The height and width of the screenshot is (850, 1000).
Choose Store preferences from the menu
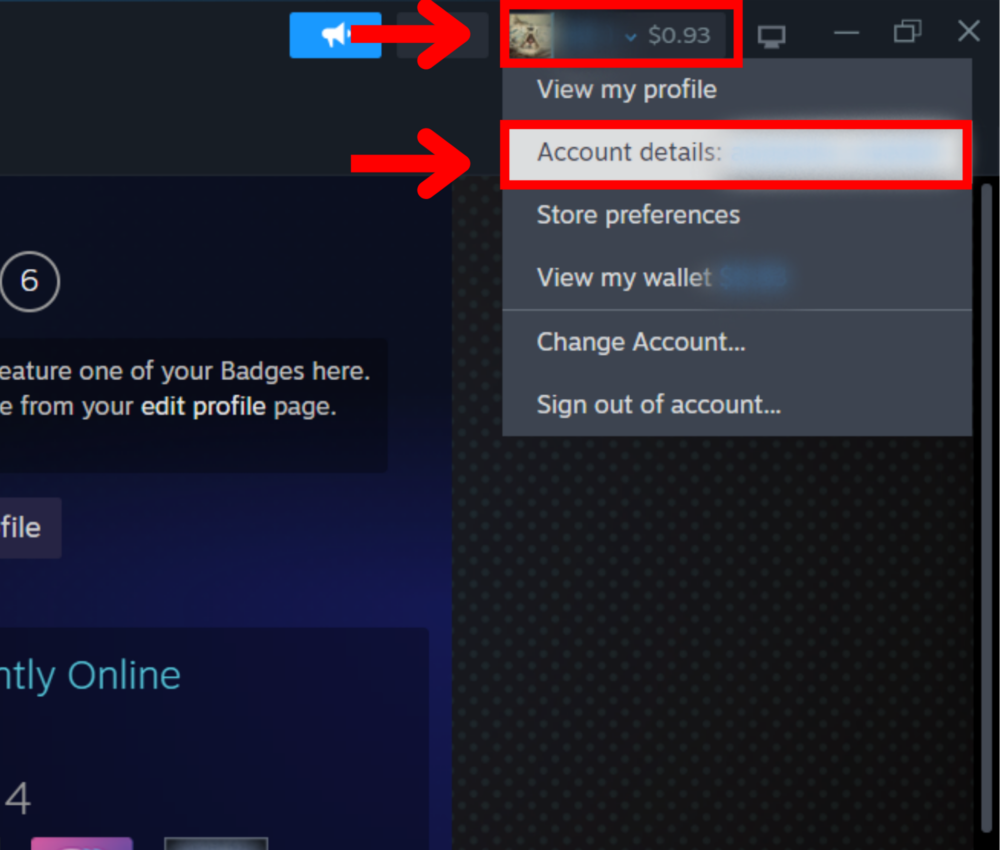tap(737, 215)
